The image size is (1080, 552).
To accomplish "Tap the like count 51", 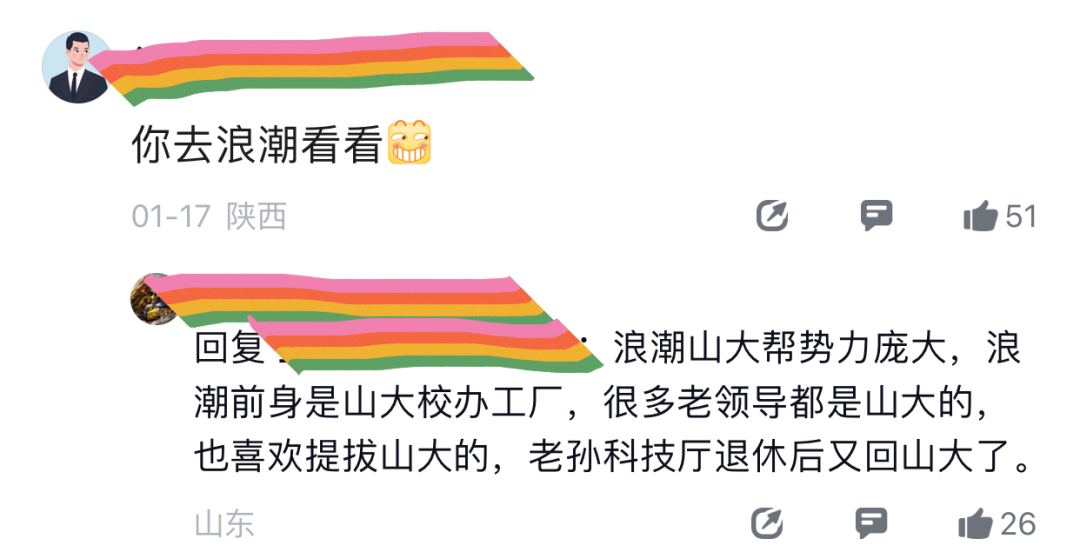I will (x=1021, y=216).
